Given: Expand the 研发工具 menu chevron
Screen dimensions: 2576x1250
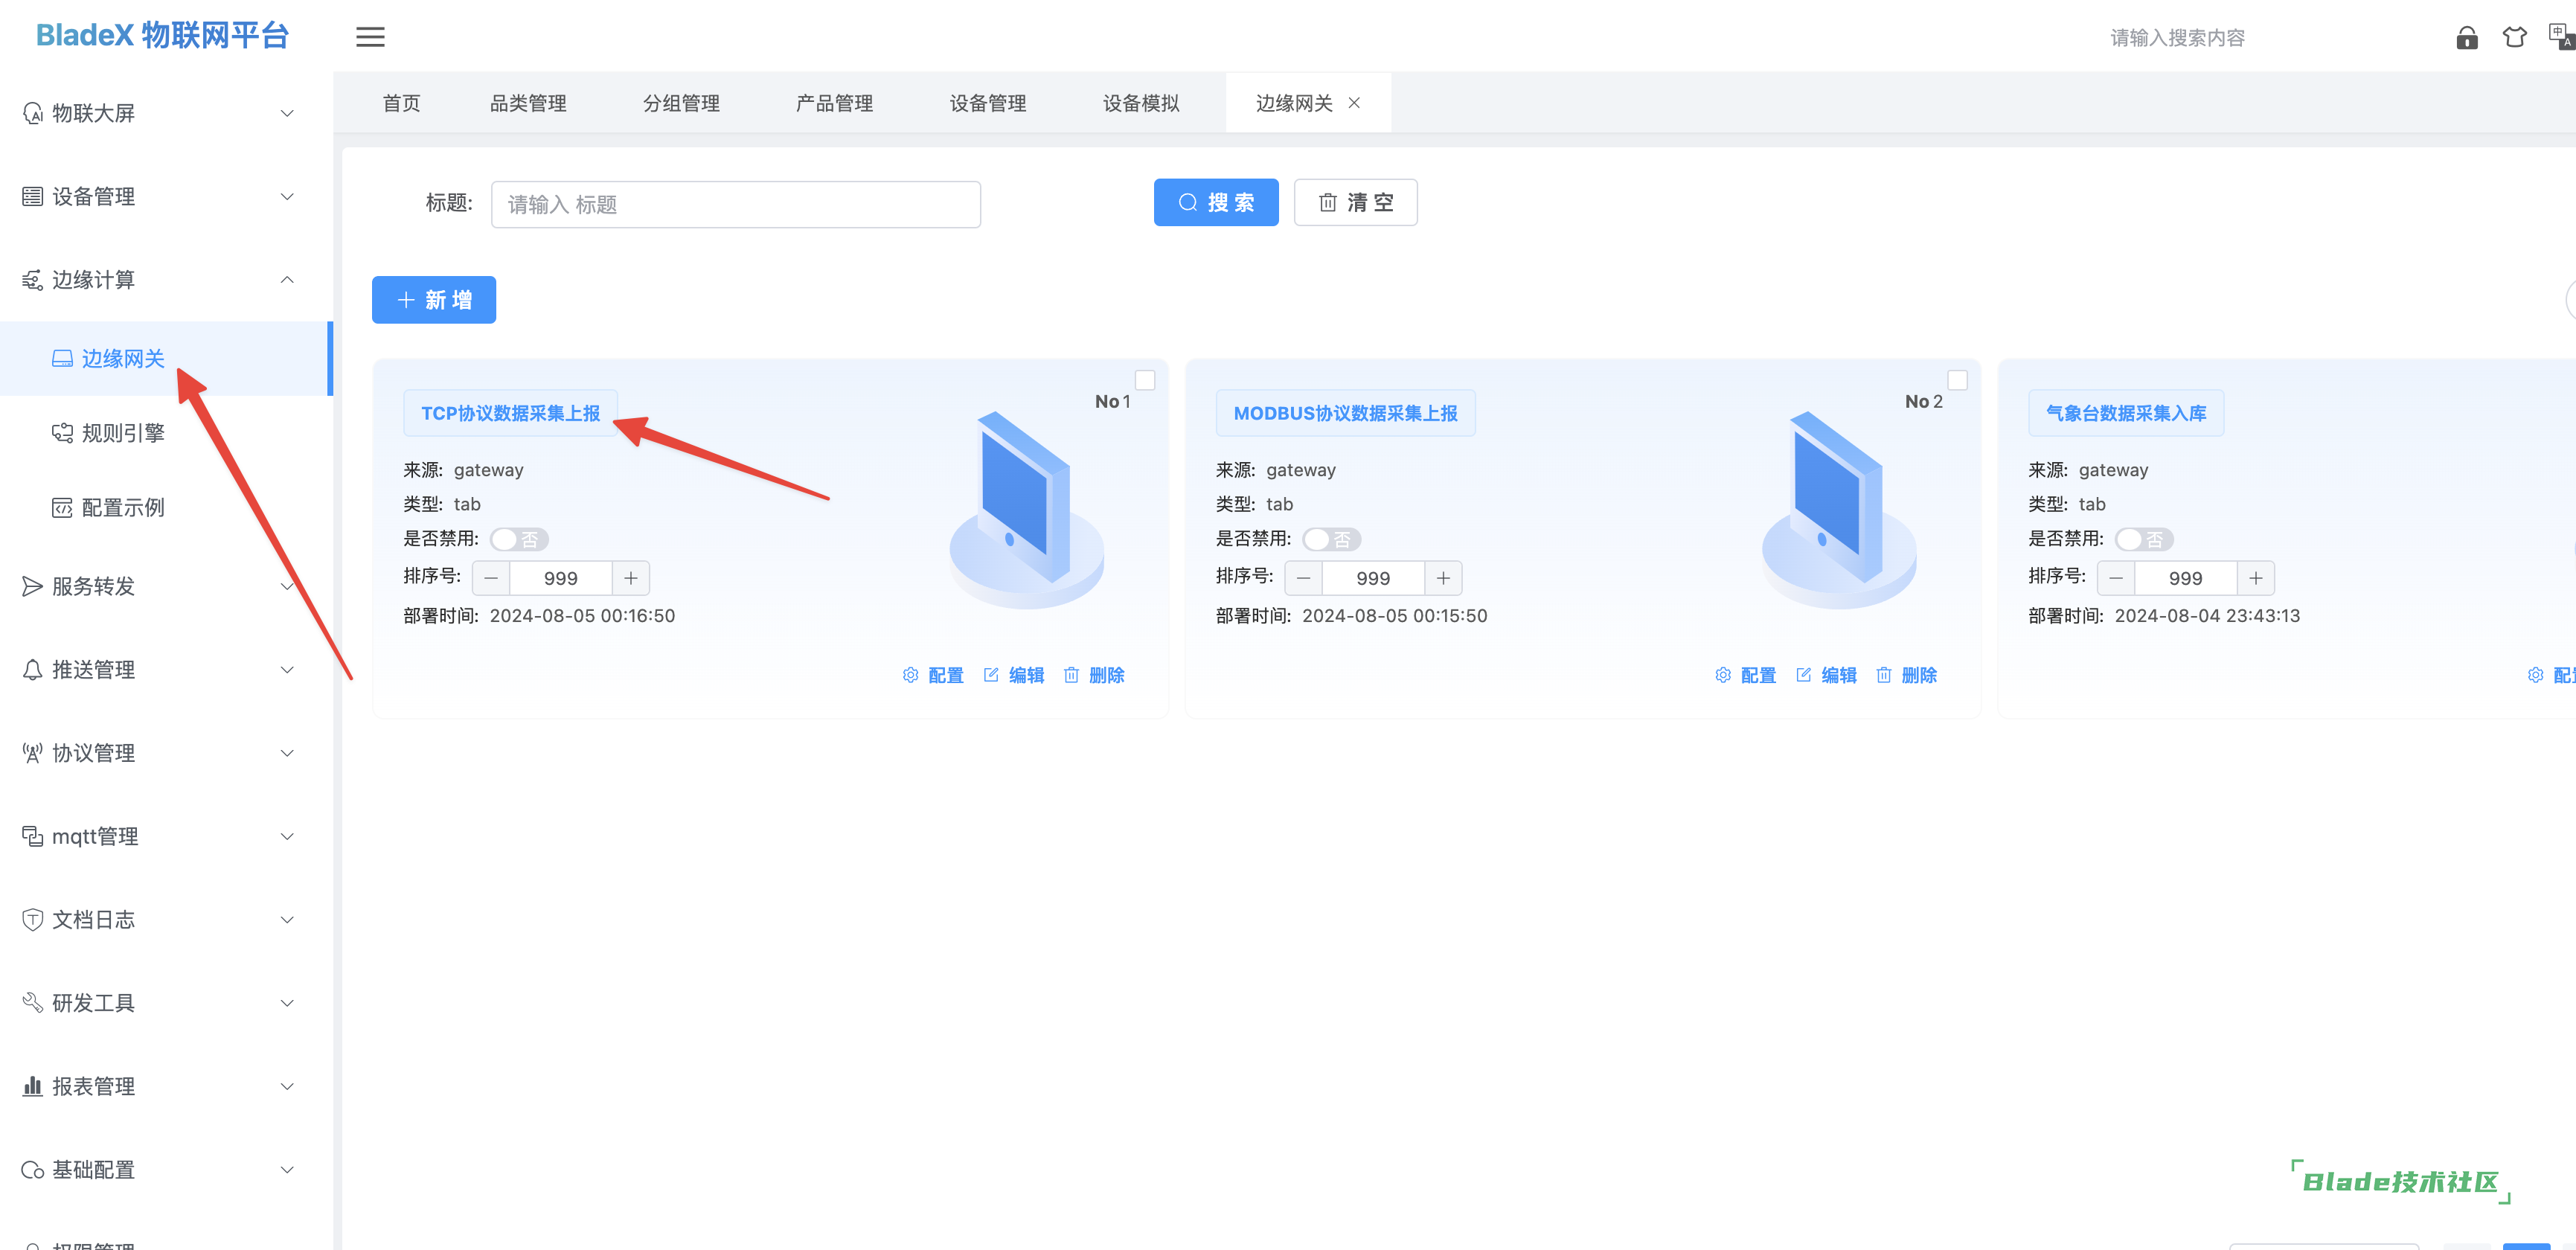Looking at the screenshot, I should pos(287,1003).
